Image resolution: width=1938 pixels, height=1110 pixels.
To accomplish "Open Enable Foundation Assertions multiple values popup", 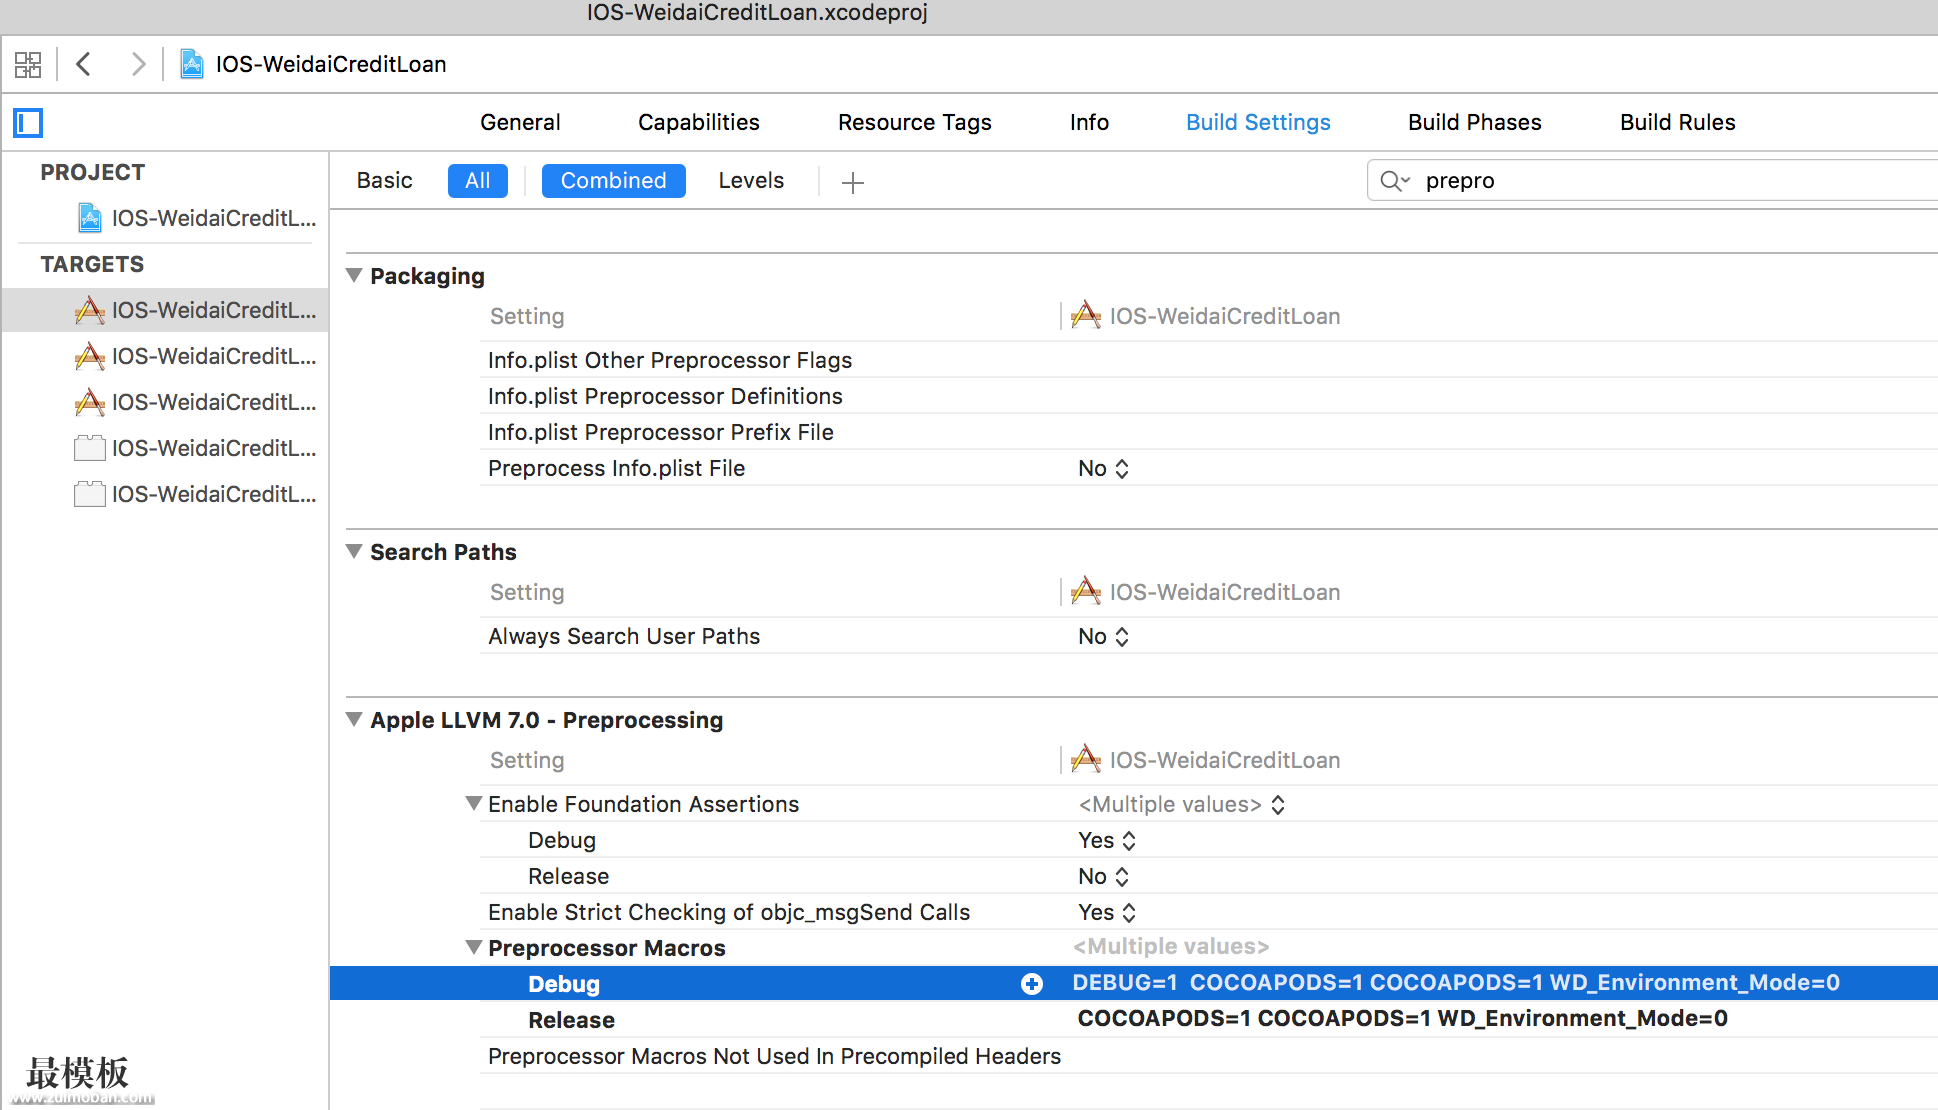I will 1182,805.
